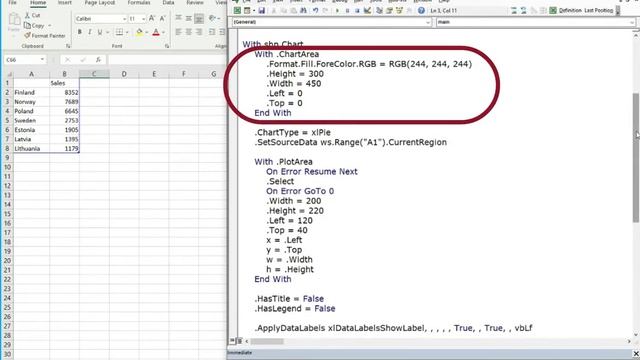The height and width of the screenshot is (360, 640).
Task: Open the Font dialog launcher
Action: (167, 46)
